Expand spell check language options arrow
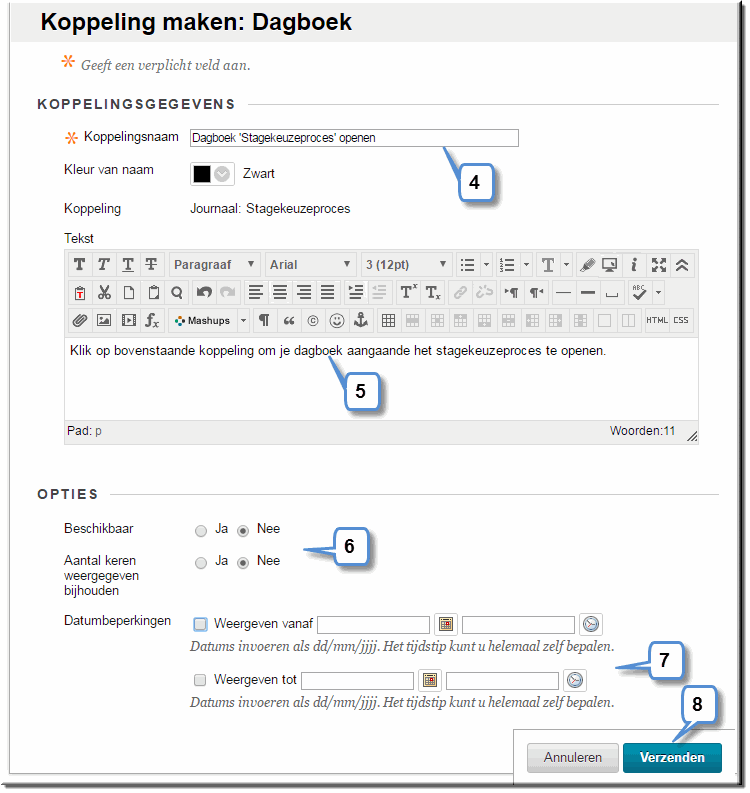This screenshot has height=793, width=750. [x=658, y=293]
